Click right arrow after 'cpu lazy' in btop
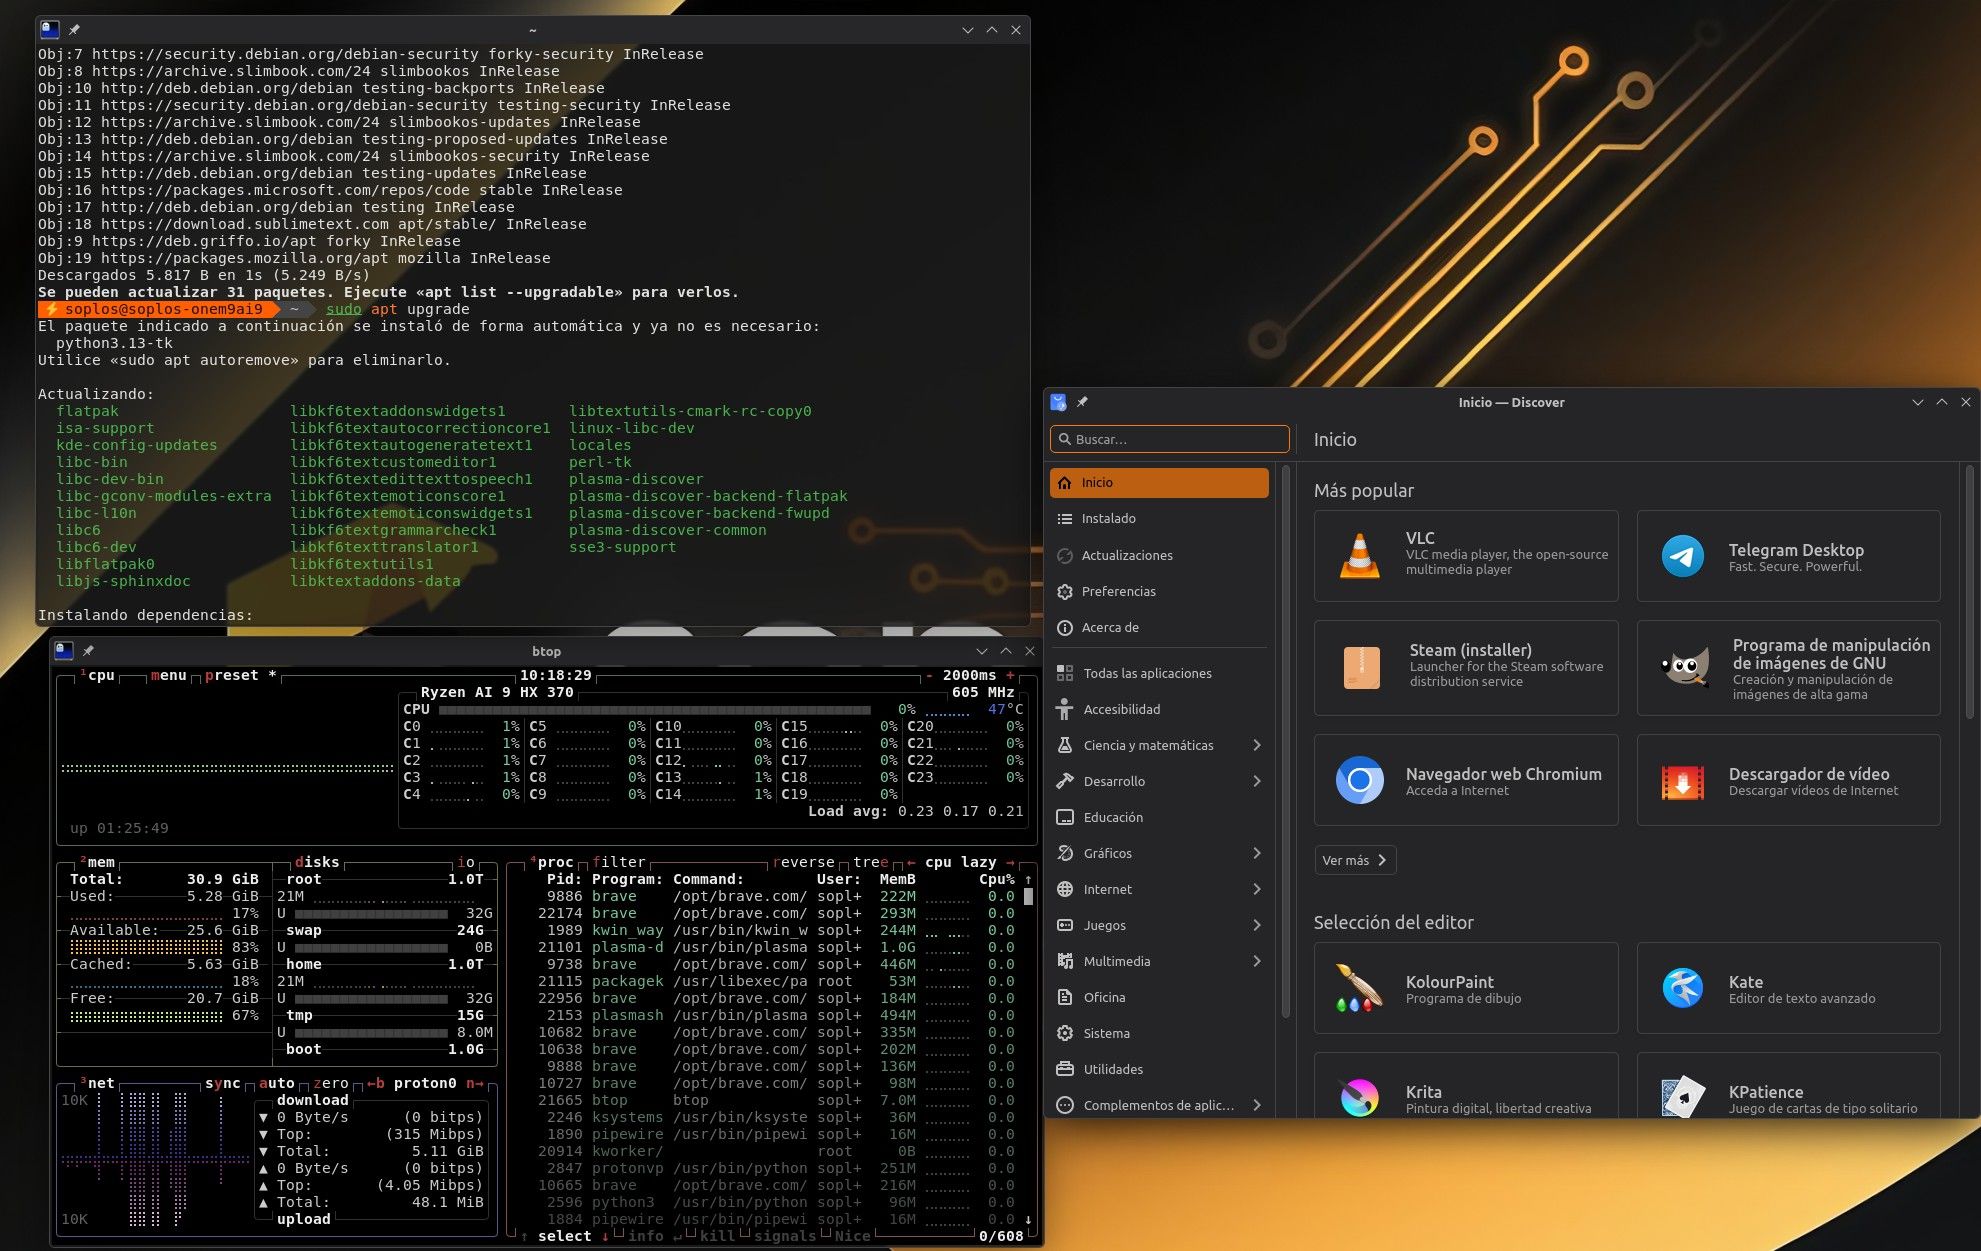The image size is (1981, 1251). pos(1010,862)
